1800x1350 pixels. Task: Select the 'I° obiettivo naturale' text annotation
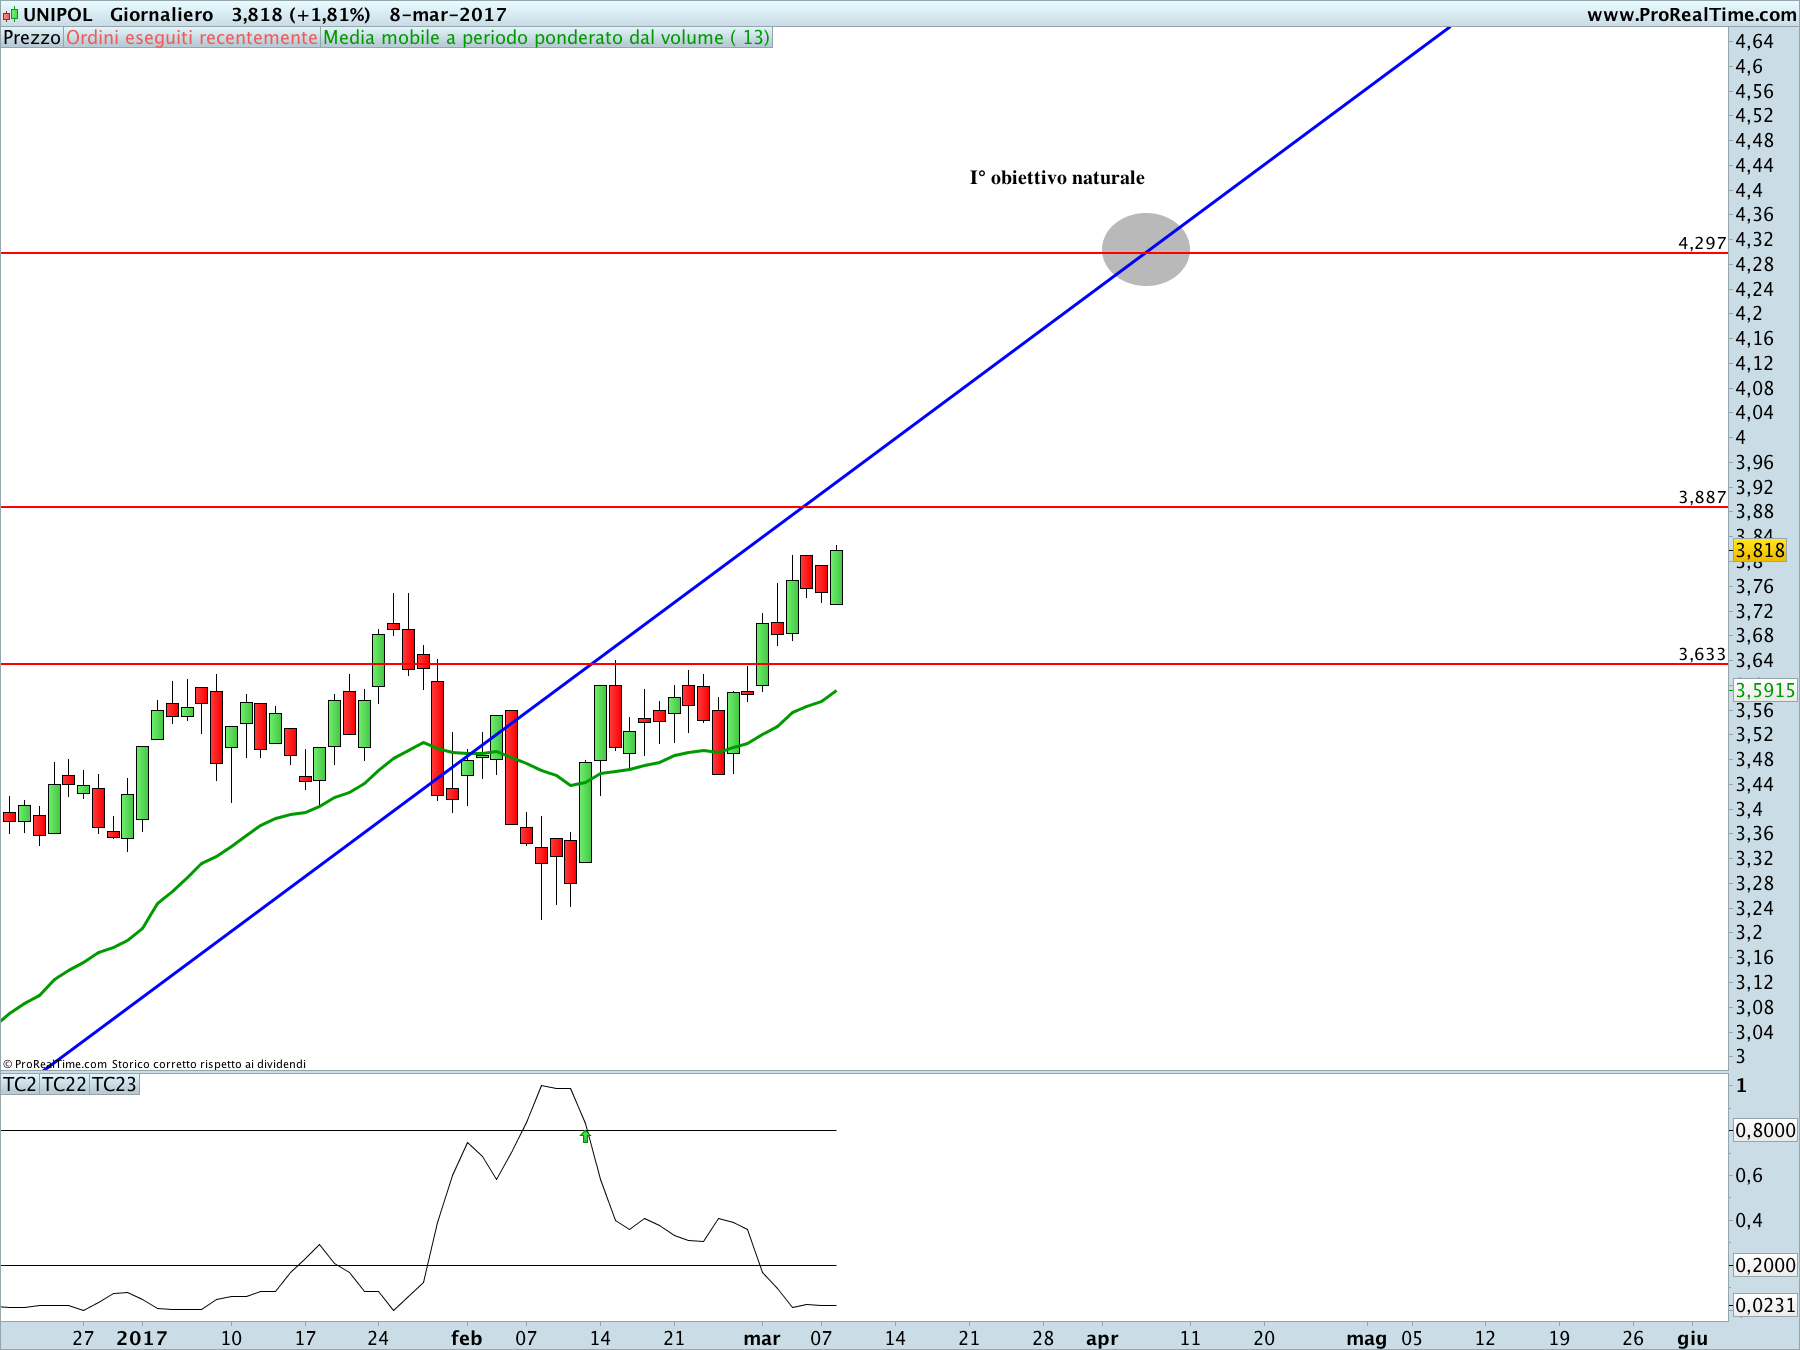tap(1057, 178)
